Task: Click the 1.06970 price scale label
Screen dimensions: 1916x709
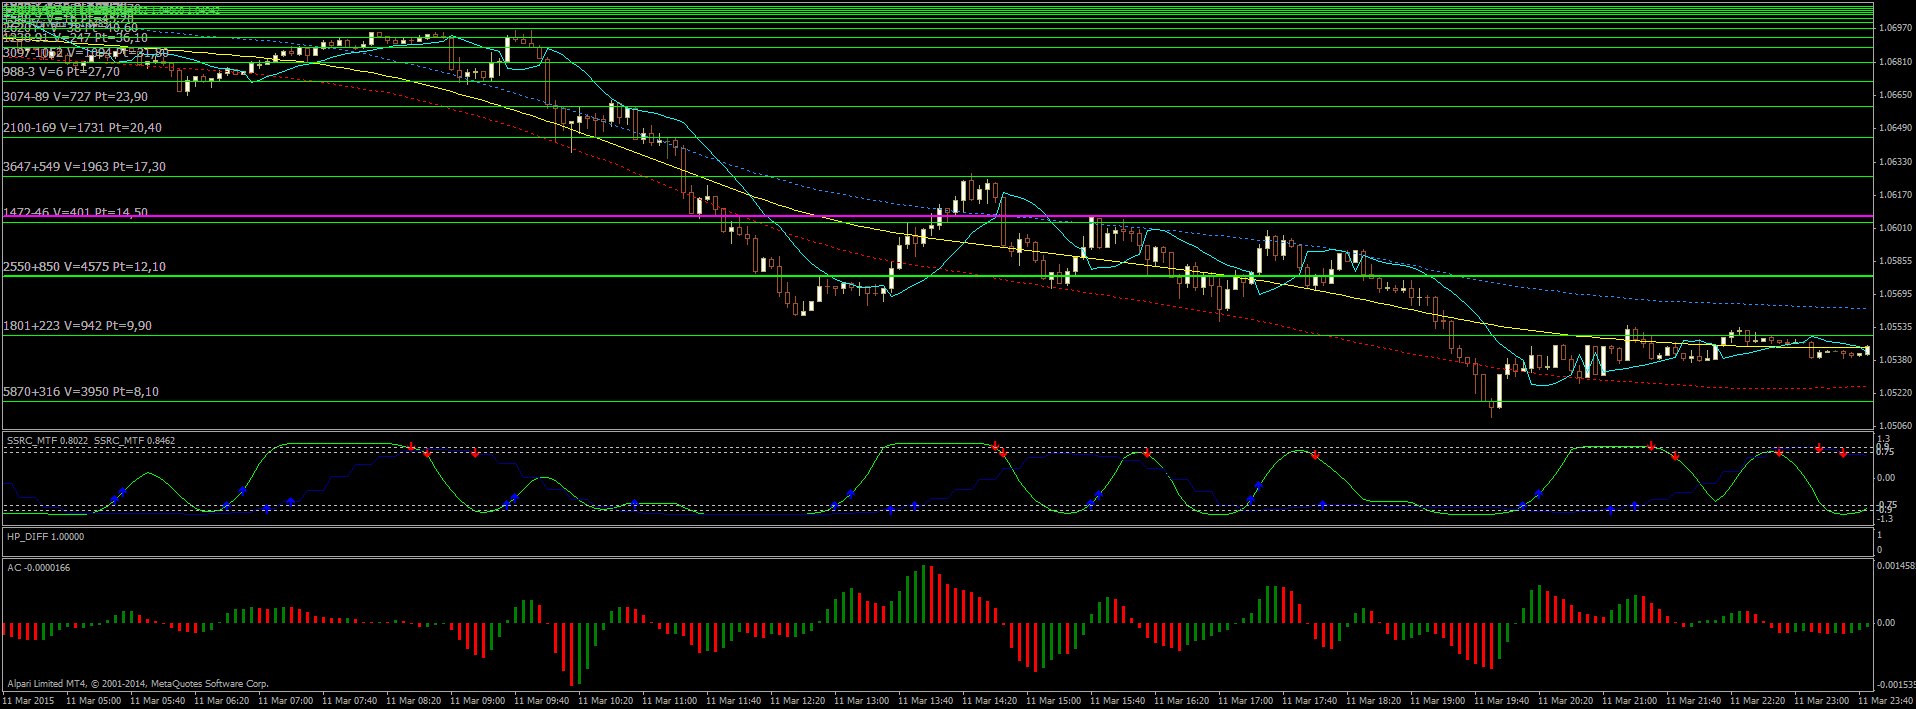Action: pyautogui.click(x=1895, y=28)
